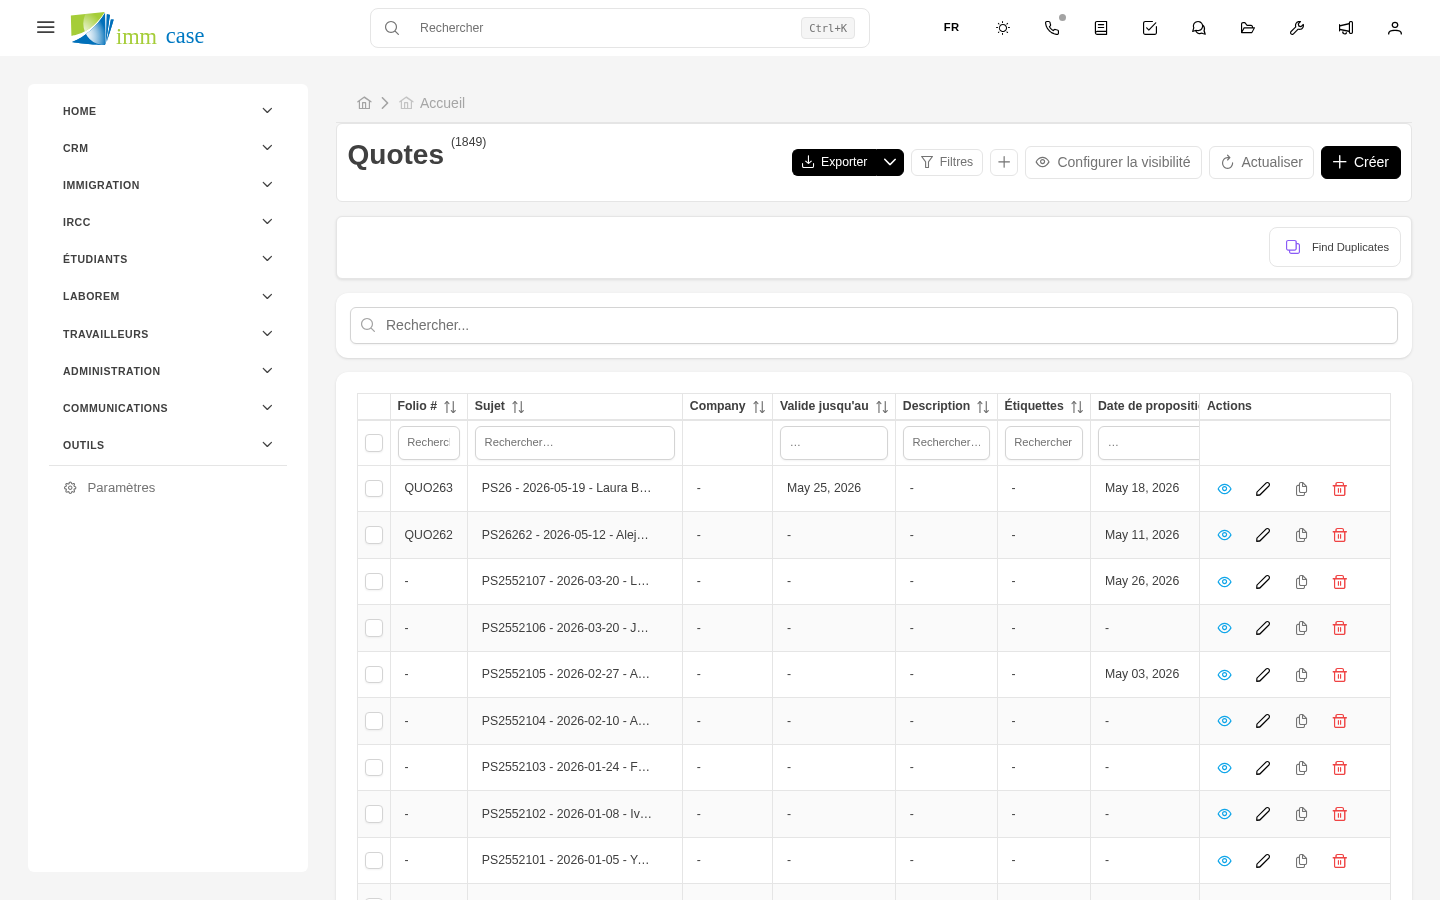This screenshot has width=1440, height=900.
Task: Expand the ÉTUDIANTS sidebar section
Action: (168, 259)
